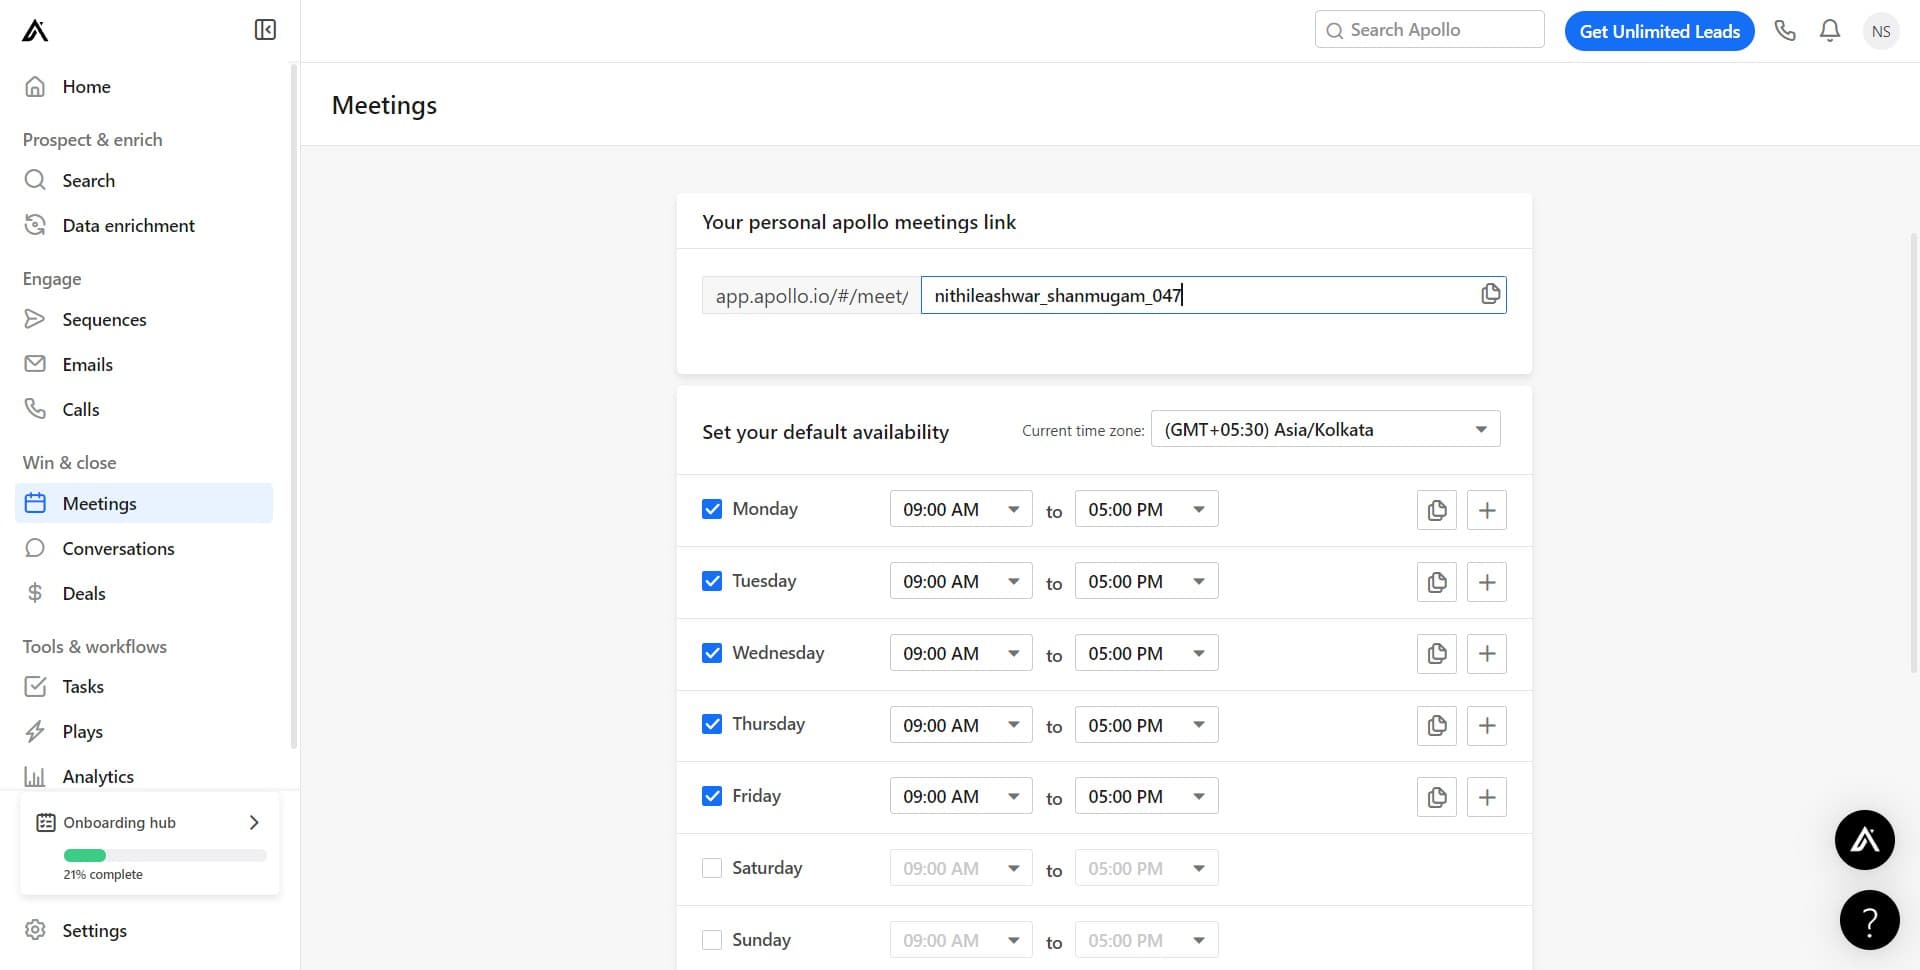Go to Calls in the sidebar
Image resolution: width=1920 pixels, height=970 pixels.
144,409
